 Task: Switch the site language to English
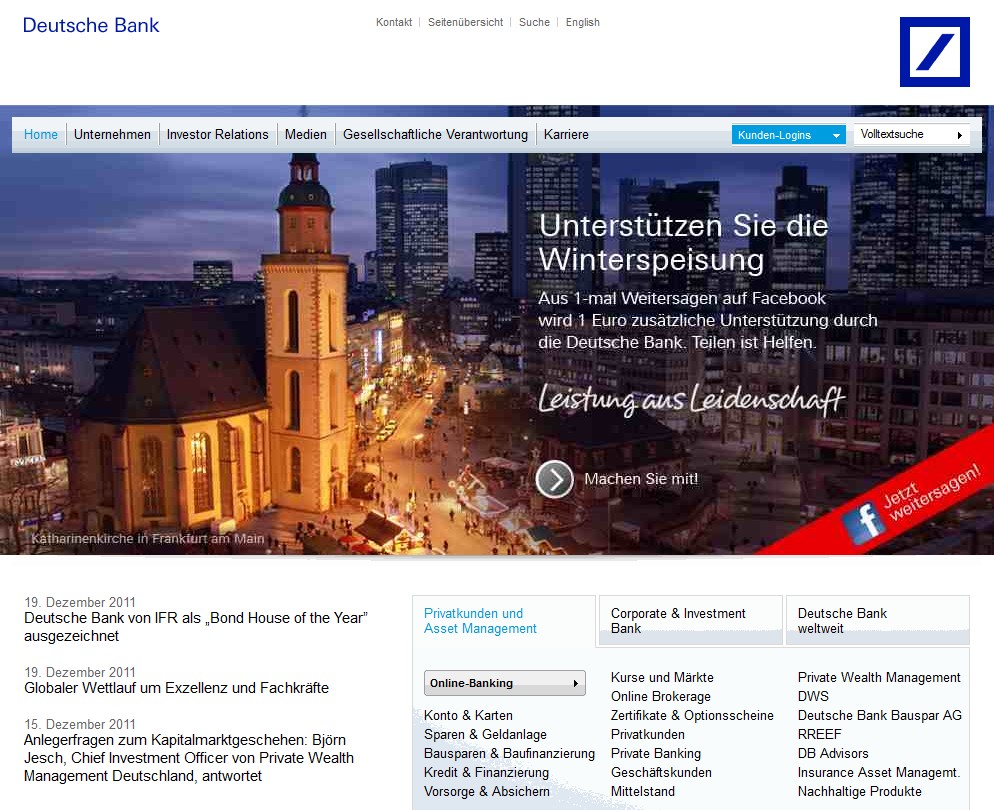pyautogui.click(x=583, y=22)
